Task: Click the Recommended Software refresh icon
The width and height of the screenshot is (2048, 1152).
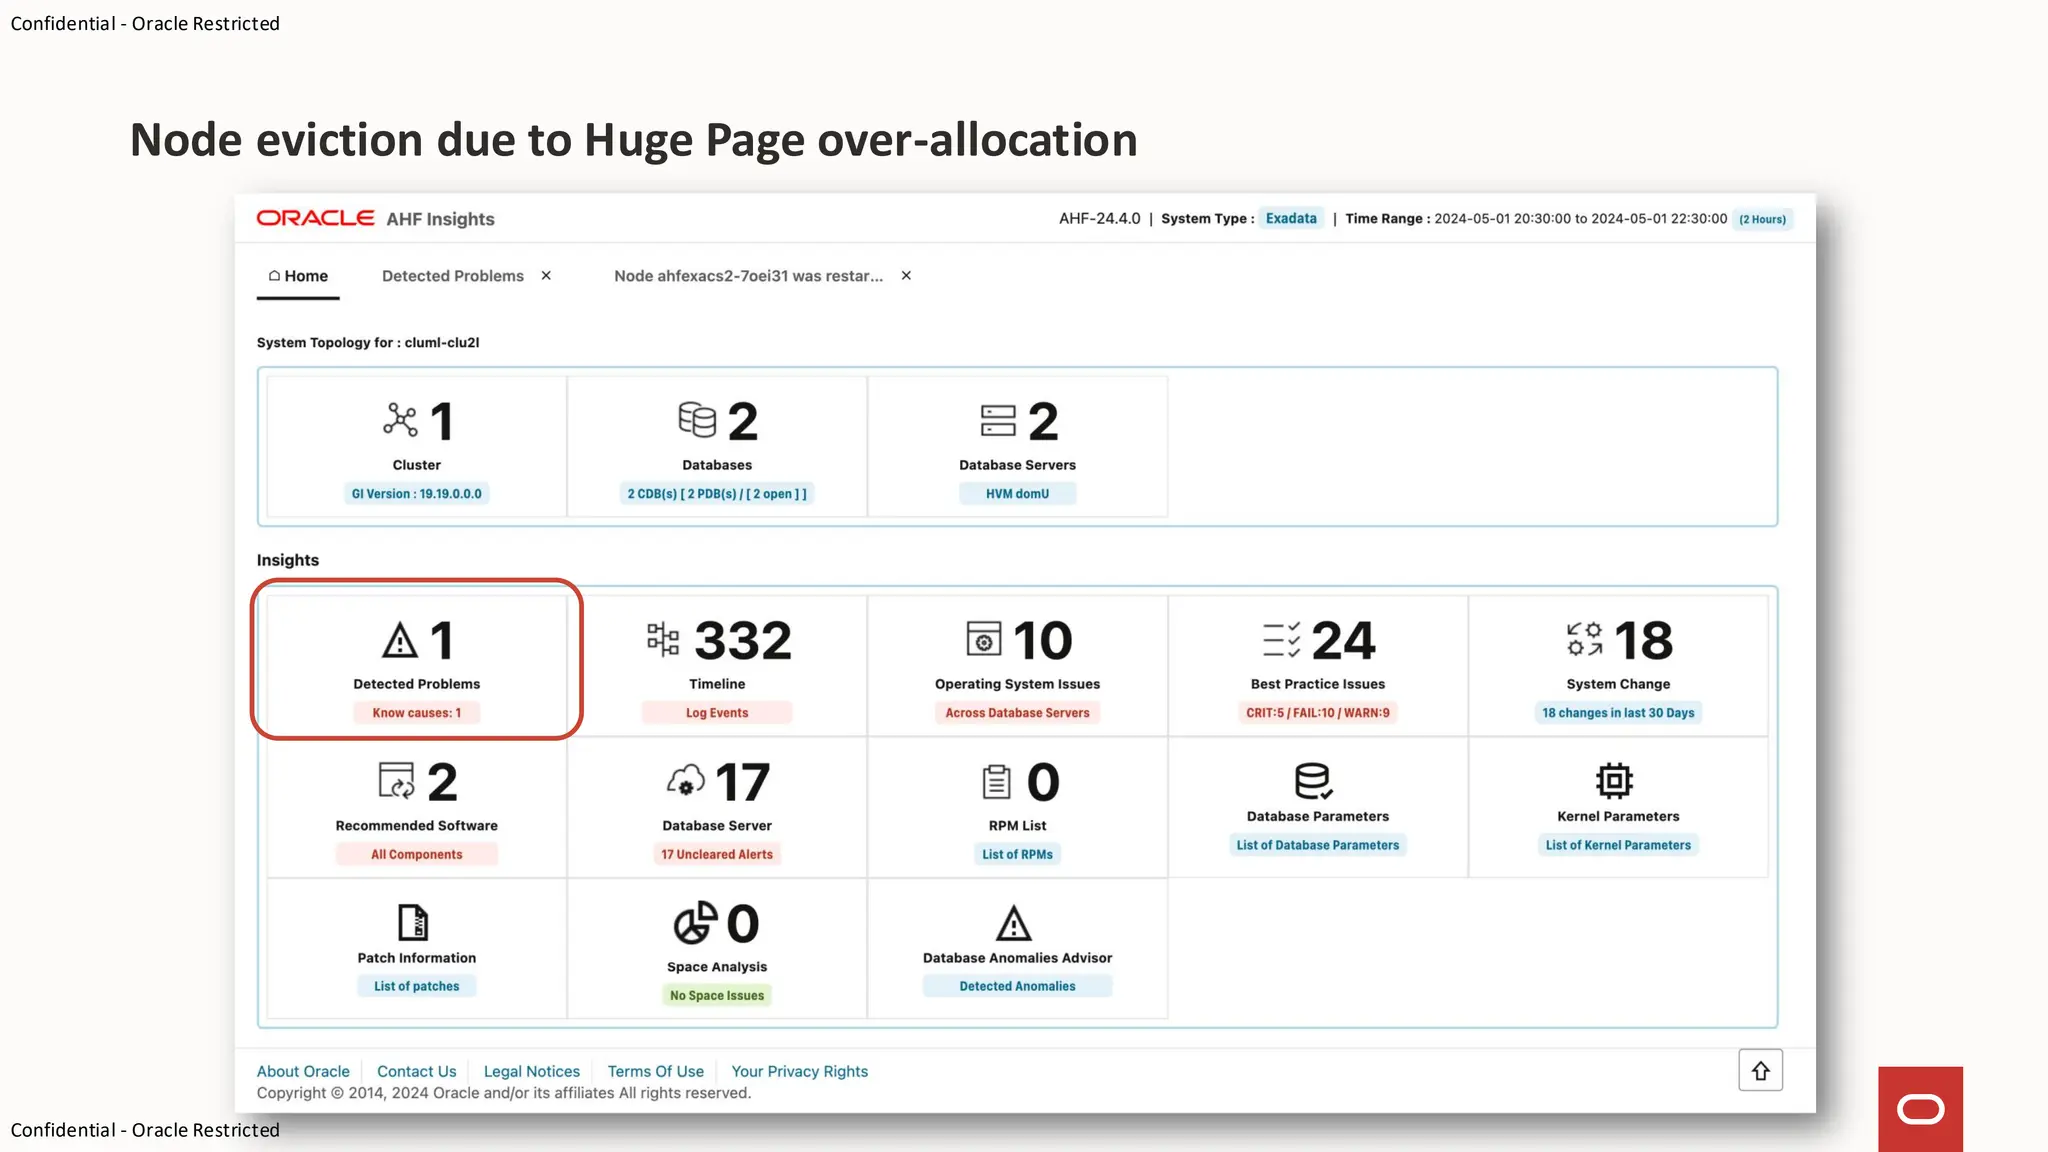Action: pos(397,781)
